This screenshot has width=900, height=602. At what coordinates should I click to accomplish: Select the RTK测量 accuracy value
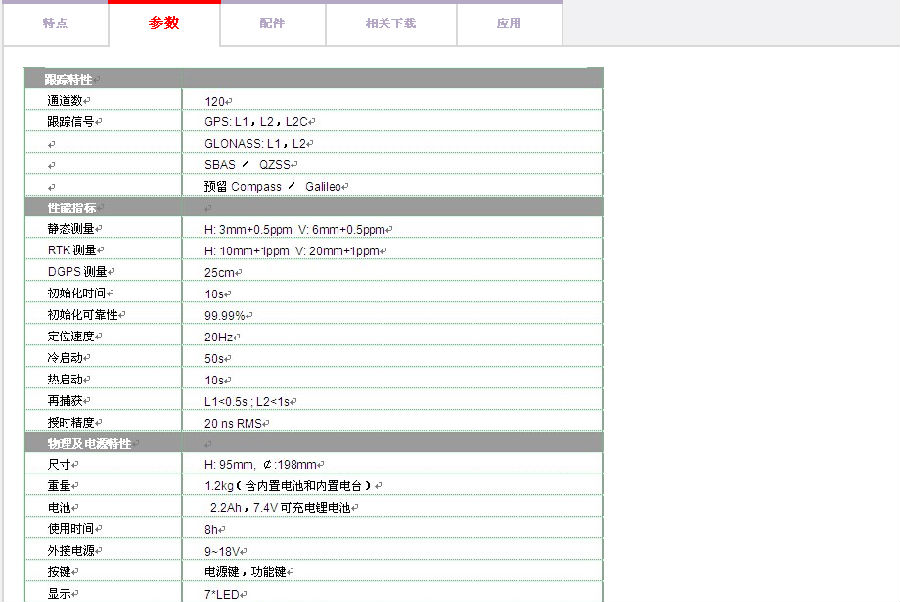(292, 251)
